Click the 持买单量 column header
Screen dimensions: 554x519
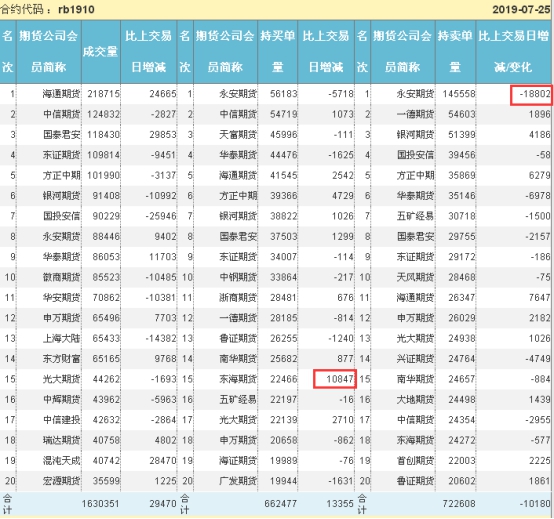tap(278, 52)
